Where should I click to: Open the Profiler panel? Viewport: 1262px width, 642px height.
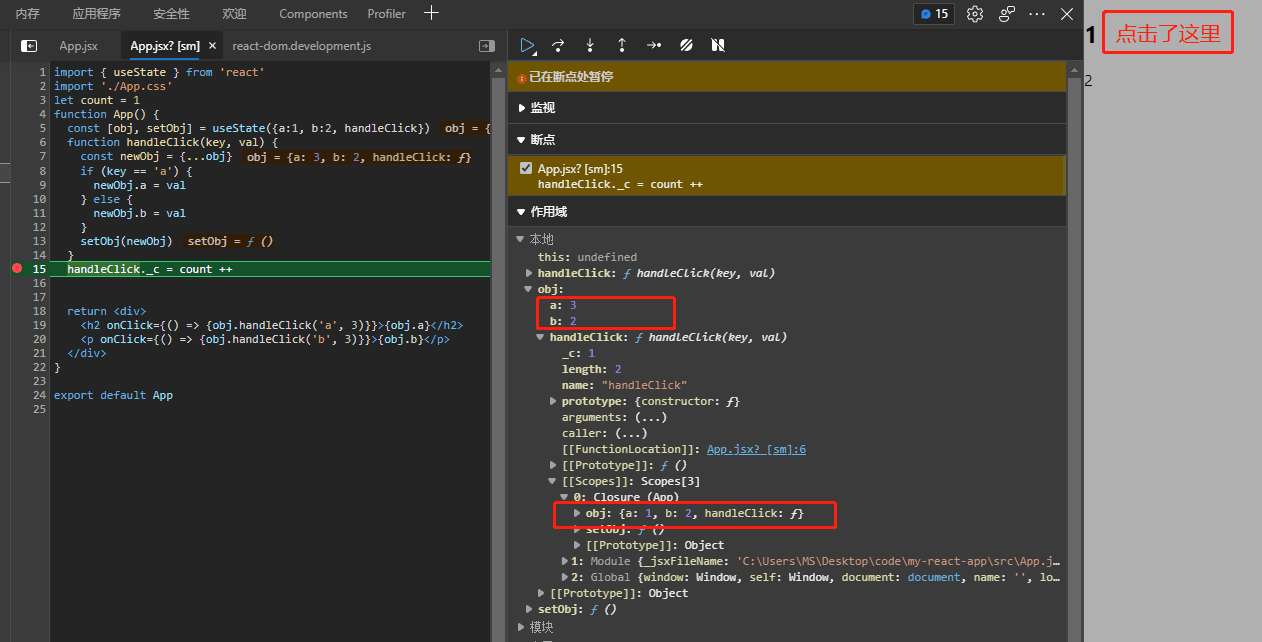click(386, 14)
